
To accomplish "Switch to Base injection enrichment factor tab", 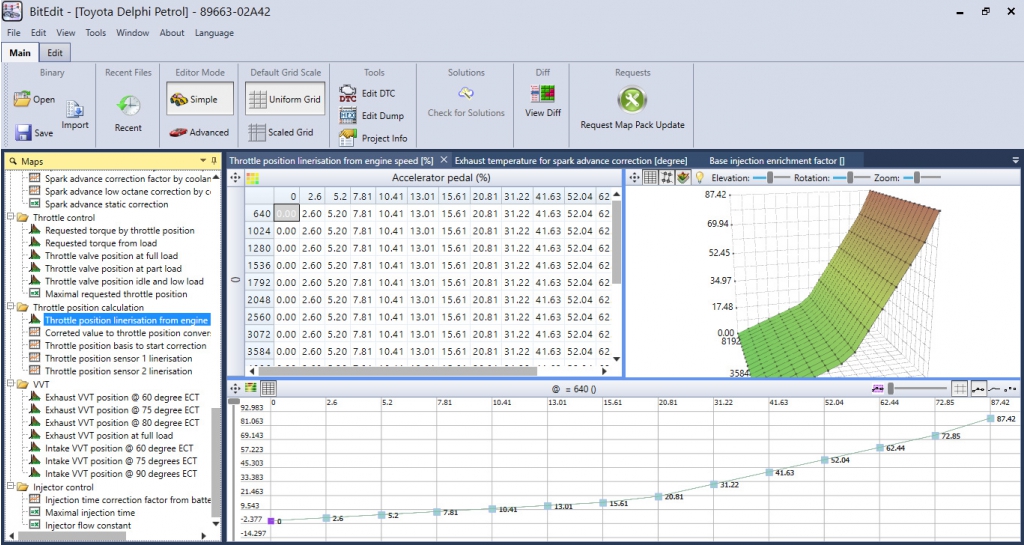I will pos(777,160).
